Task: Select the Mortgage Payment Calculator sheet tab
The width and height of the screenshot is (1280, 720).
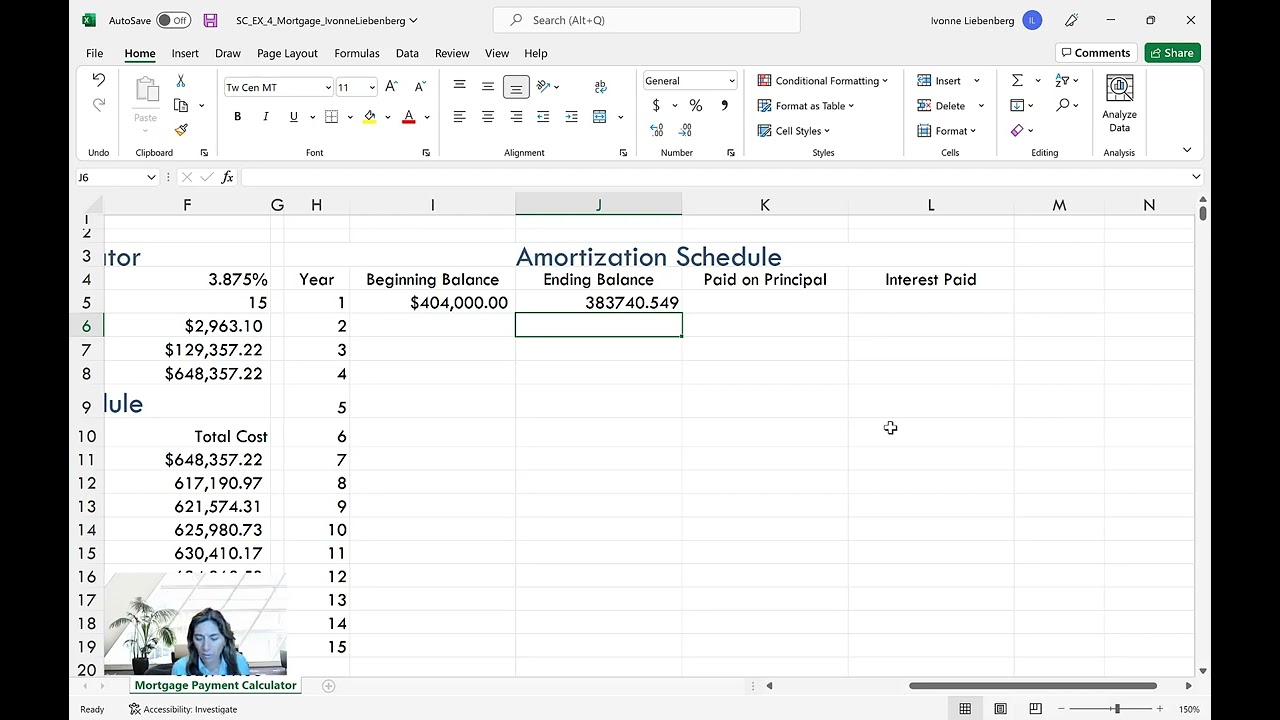Action: tap(215, 686)
